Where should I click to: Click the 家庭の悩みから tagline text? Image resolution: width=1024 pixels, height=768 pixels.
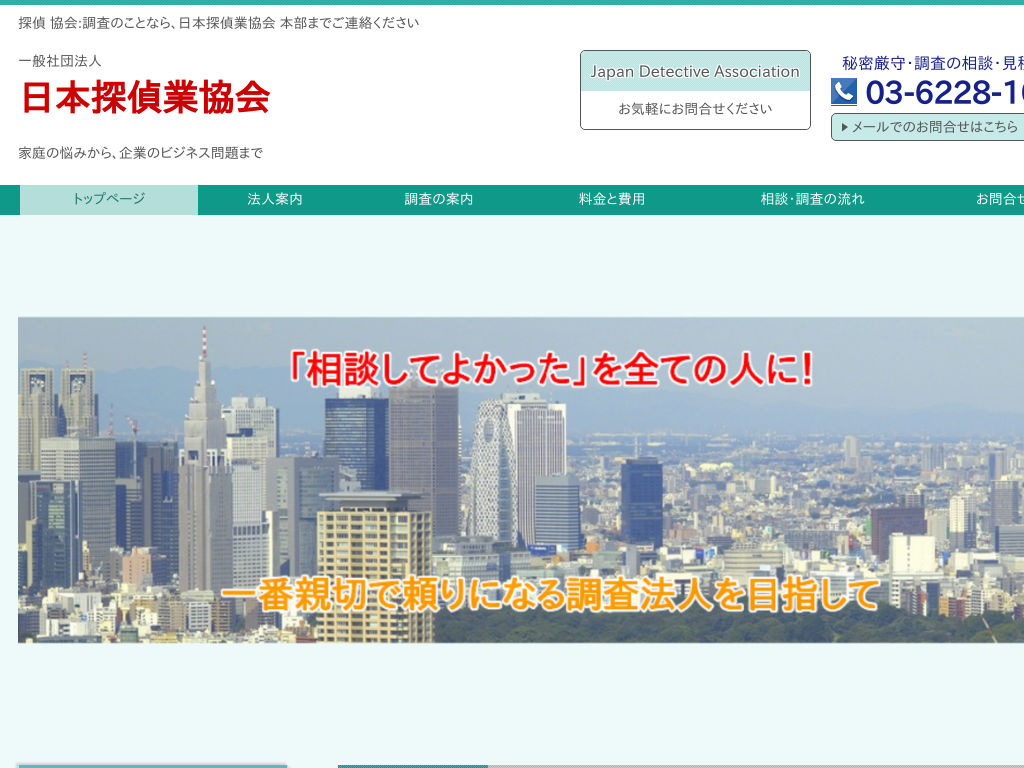pos(141,153)
